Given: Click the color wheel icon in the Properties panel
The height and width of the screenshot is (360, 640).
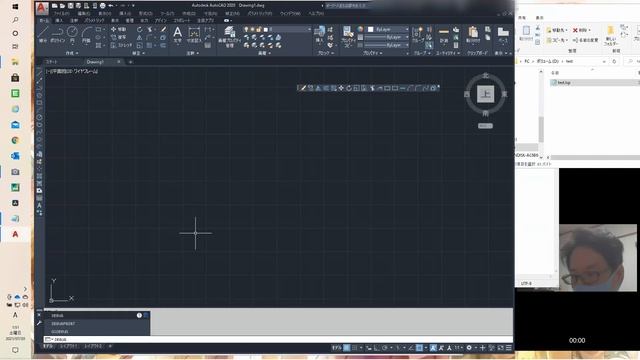Looking at the screenshot, I should coord(360,29).
